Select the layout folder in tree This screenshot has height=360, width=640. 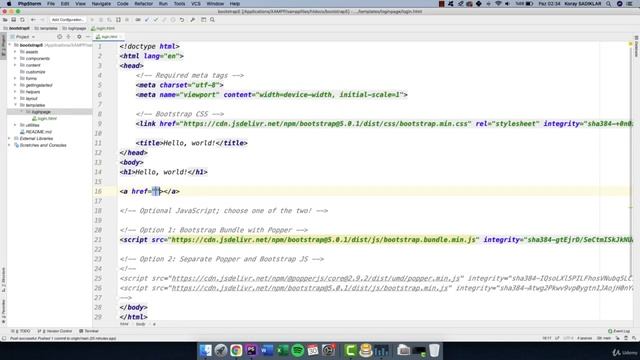point(29,98)
